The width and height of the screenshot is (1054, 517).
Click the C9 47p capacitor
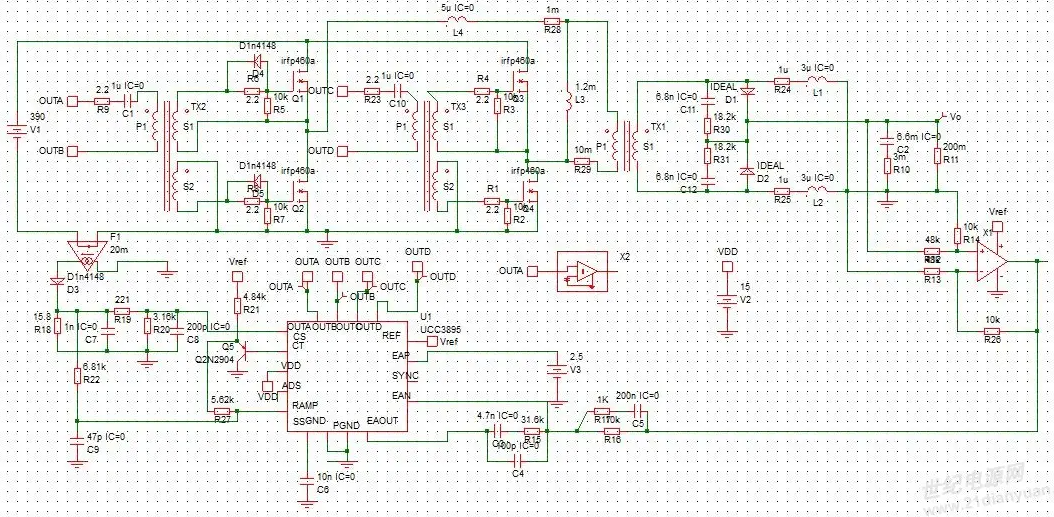tap(79, 440)
